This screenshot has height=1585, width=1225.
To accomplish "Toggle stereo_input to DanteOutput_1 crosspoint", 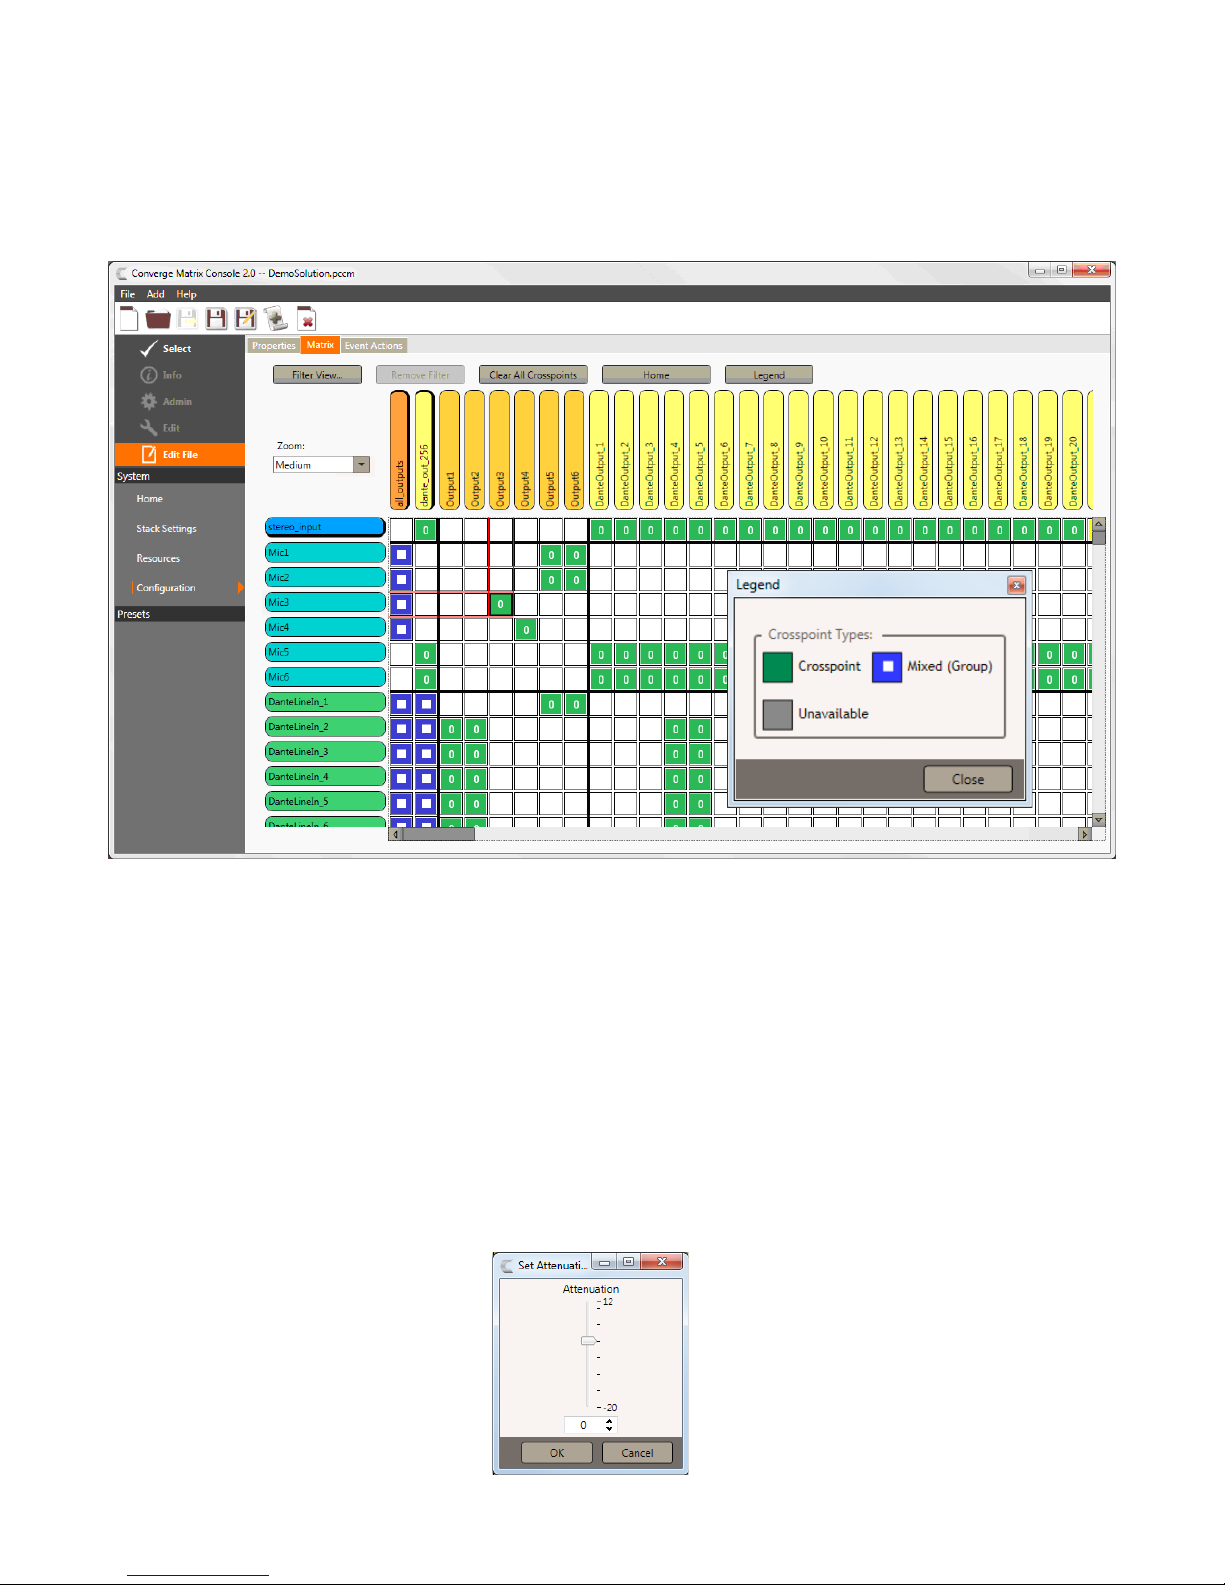I will tap(601, 530).
